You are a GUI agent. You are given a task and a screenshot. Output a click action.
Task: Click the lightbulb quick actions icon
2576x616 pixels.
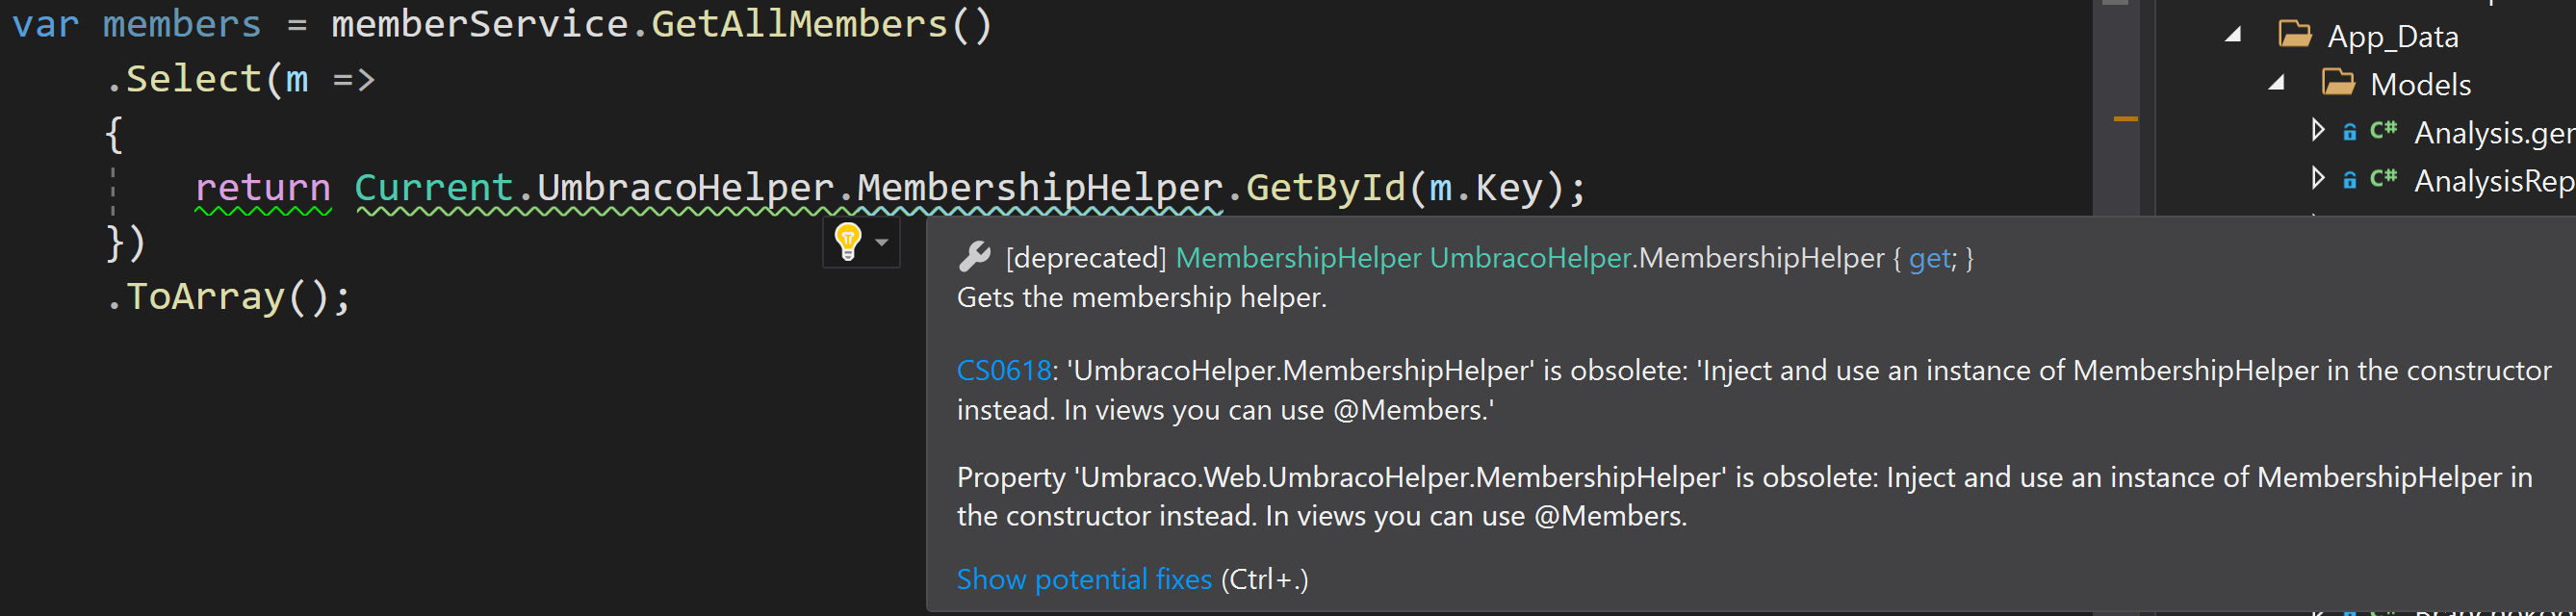(848, 242)
